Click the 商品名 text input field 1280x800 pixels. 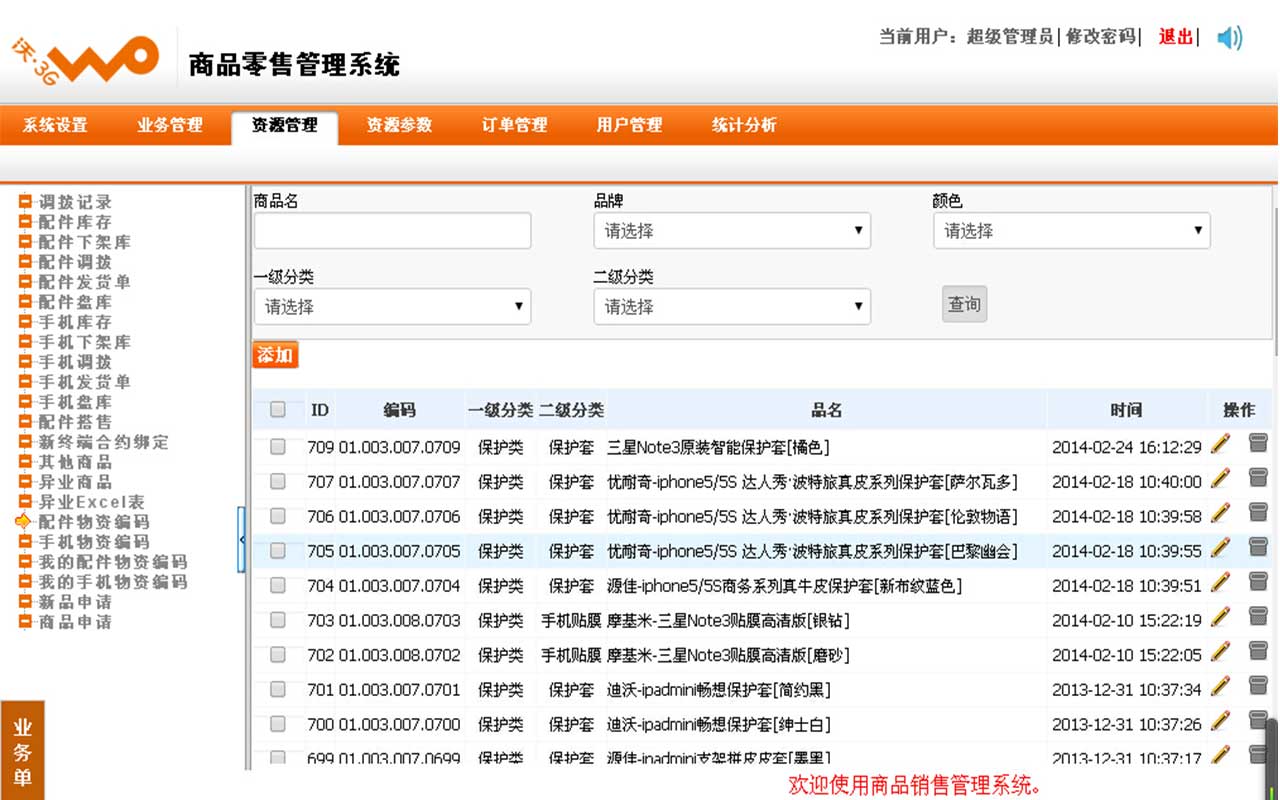coord(392,231)
